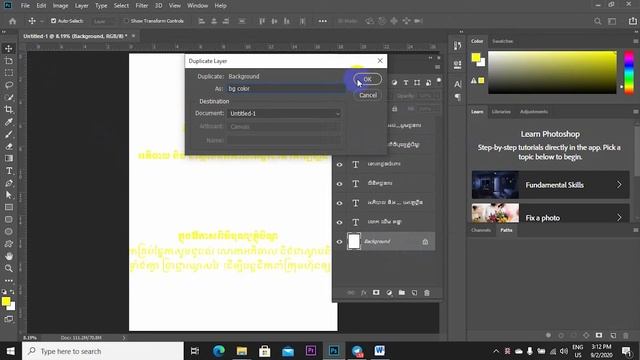Click the 'As' name field with bg color

(286, 89)
